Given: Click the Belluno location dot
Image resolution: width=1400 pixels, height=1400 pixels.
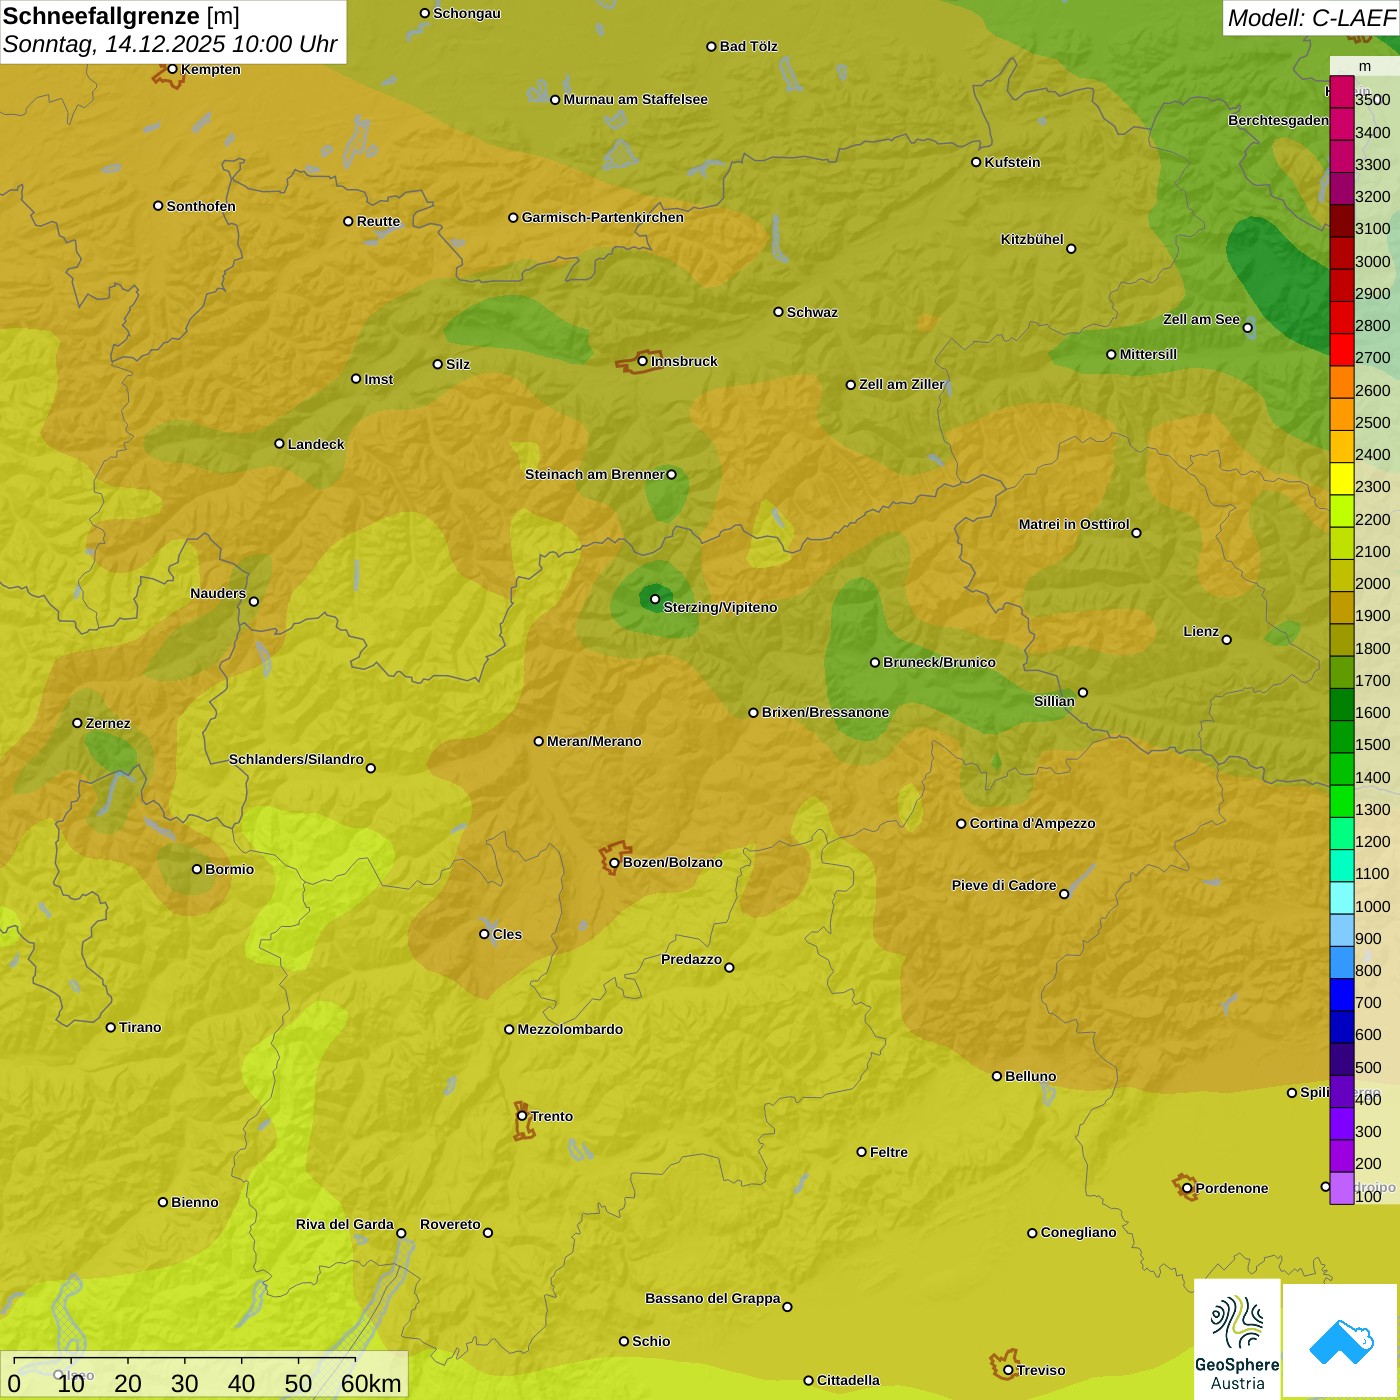Looking at the screenshot, I should point(997,1076).
